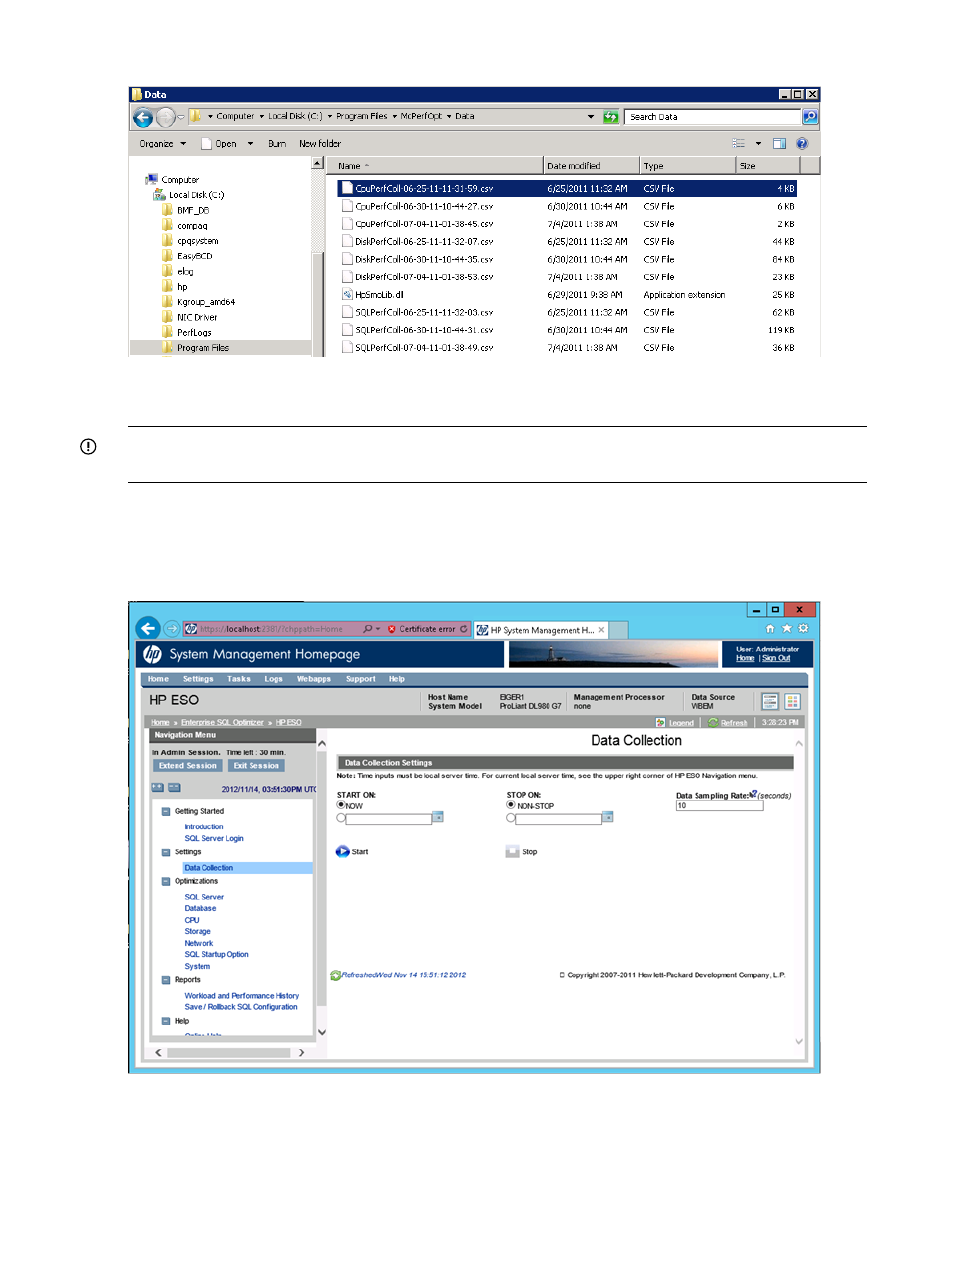Click the Search Data field
954x1270 pixels.
(713, 117)
